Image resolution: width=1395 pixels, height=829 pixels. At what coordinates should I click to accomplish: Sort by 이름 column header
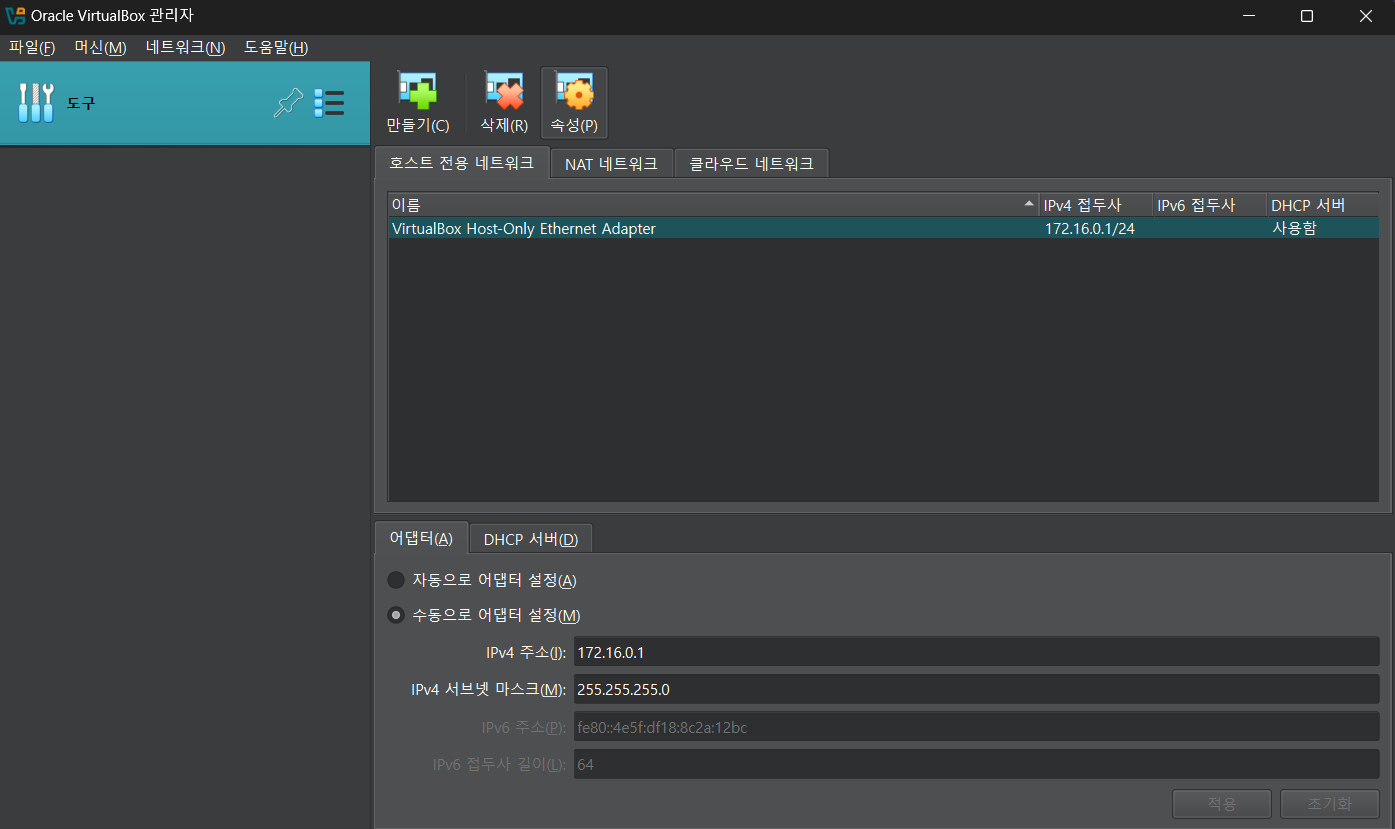(713, 205)
